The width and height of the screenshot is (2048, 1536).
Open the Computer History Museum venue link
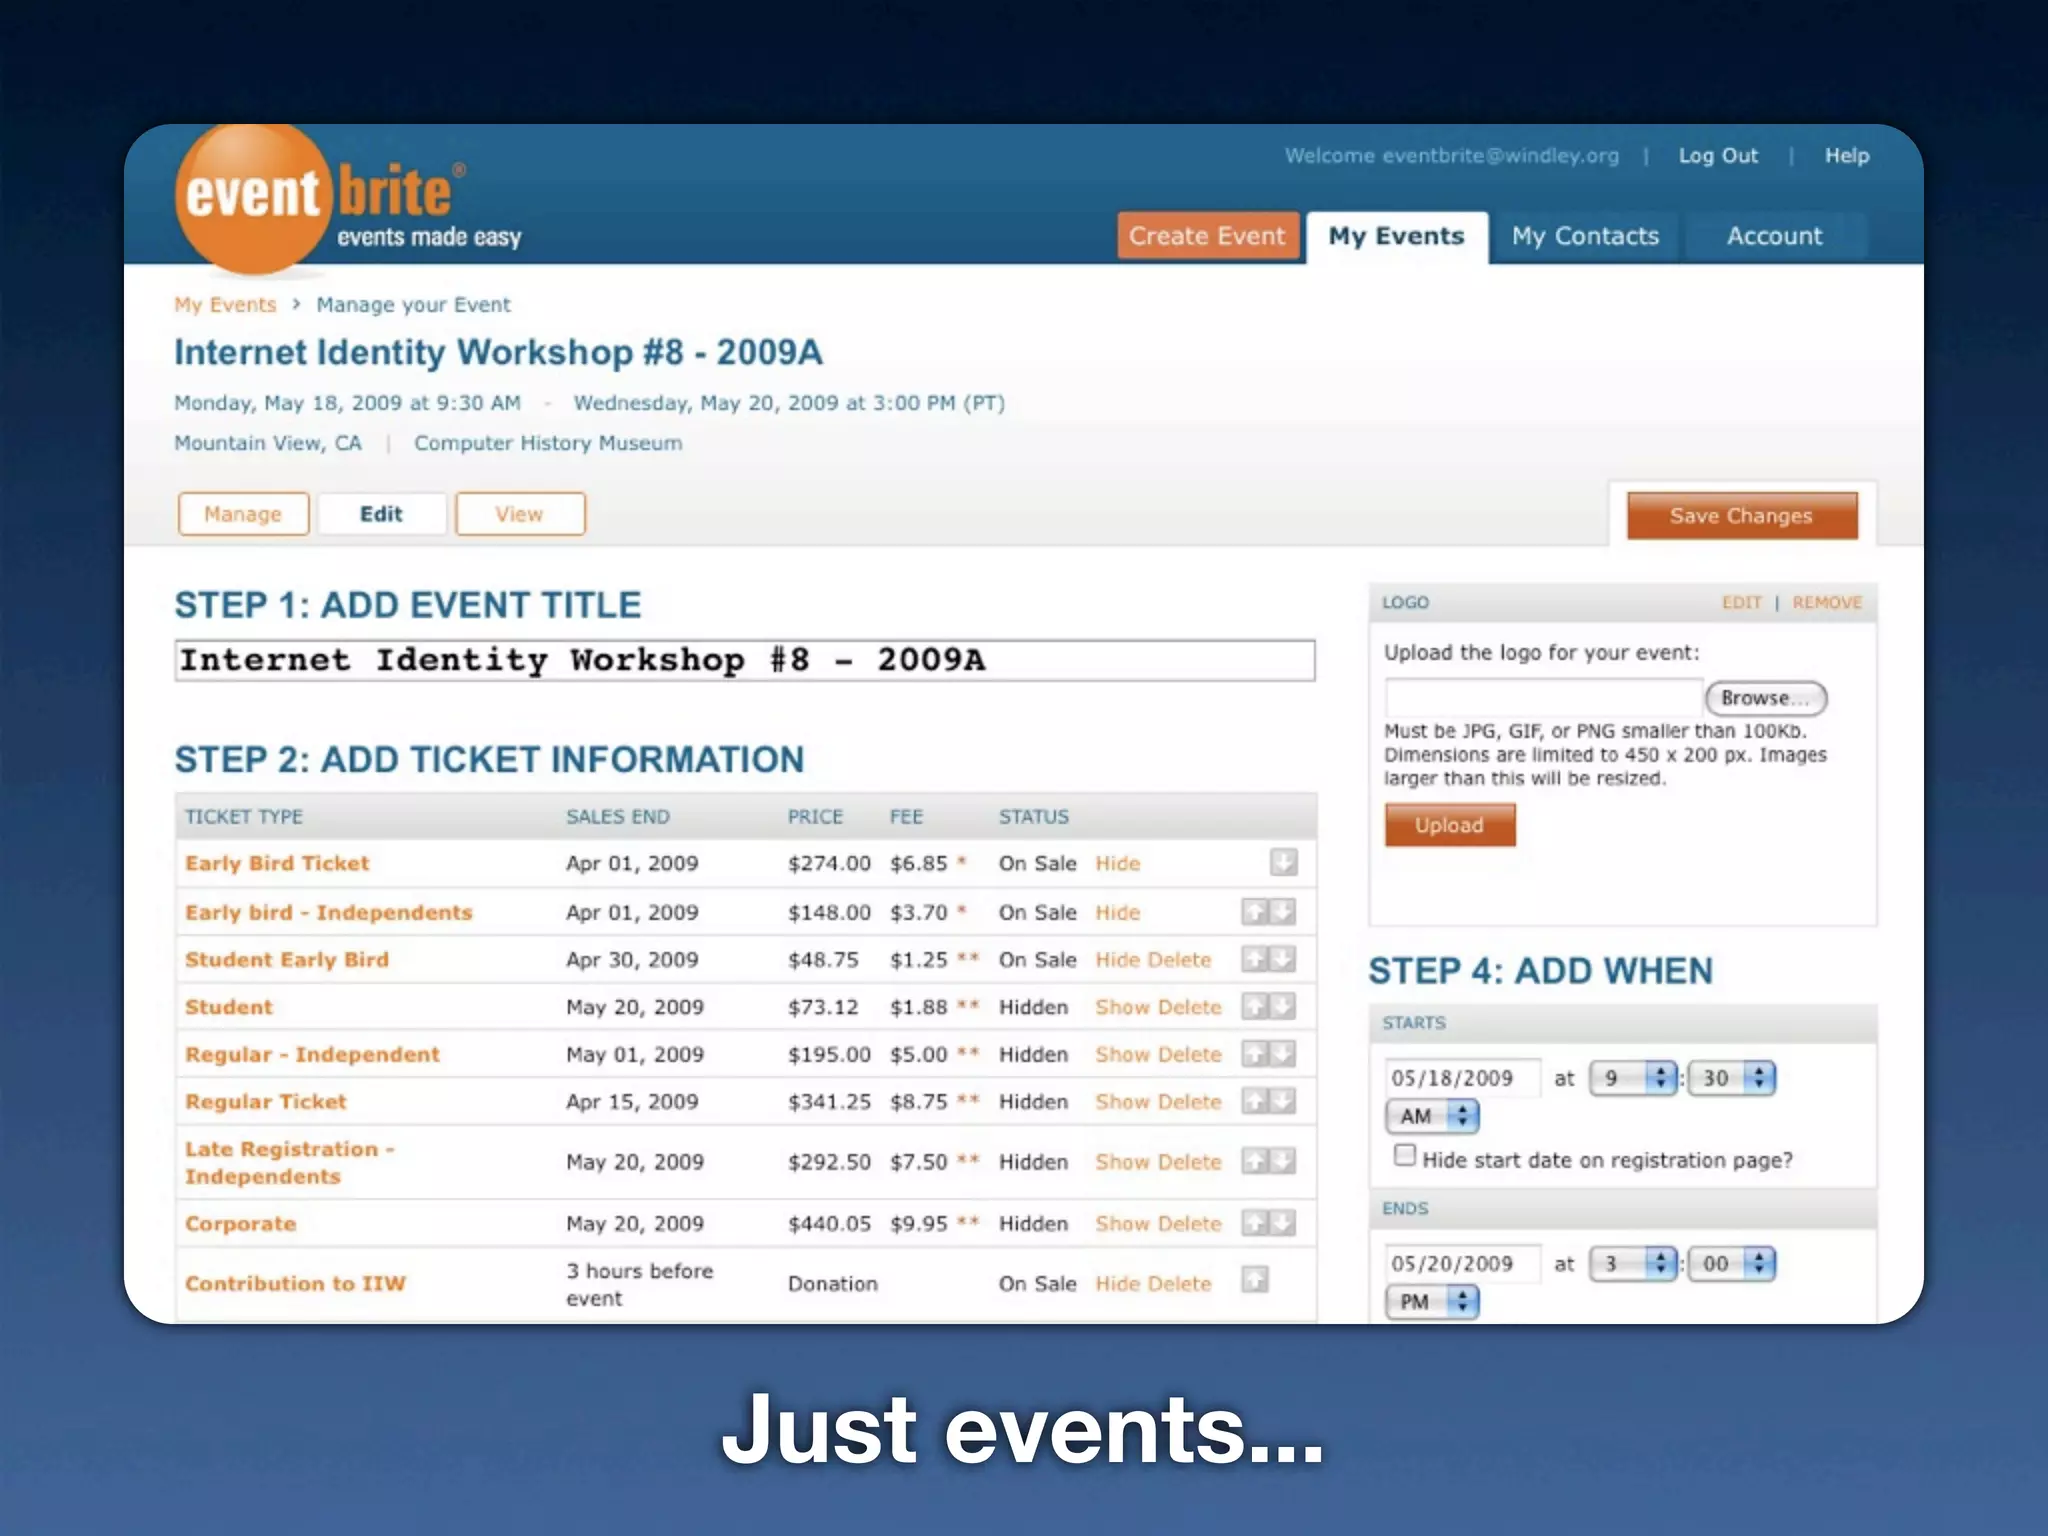tap(548, 443)
